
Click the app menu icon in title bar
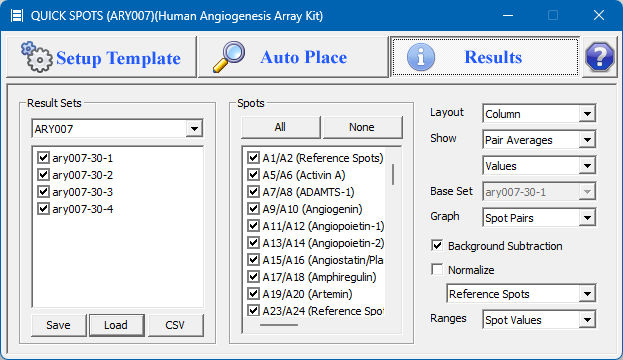point(16,16)
